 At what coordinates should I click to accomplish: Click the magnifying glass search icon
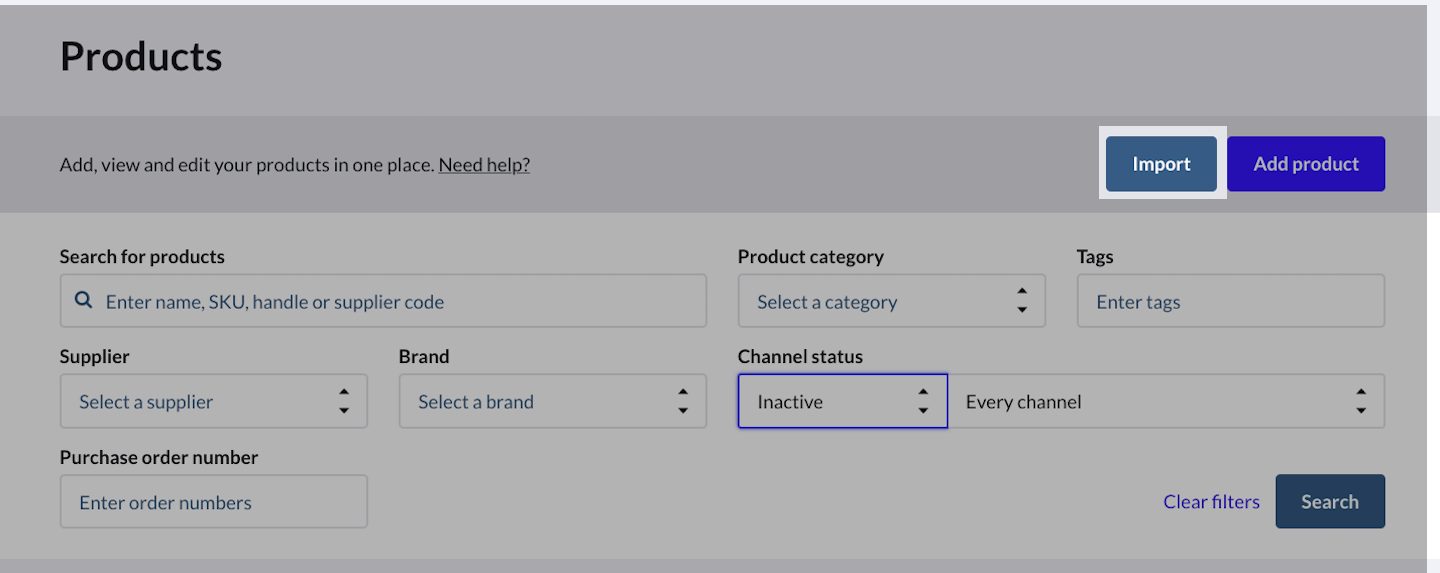coord(84,301)
